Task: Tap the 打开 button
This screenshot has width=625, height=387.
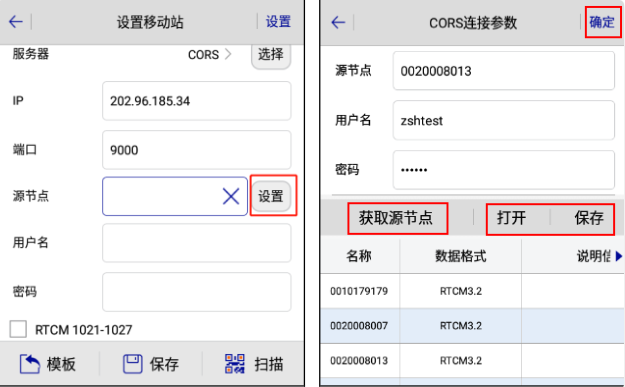Action: click(x=511, y=218)
